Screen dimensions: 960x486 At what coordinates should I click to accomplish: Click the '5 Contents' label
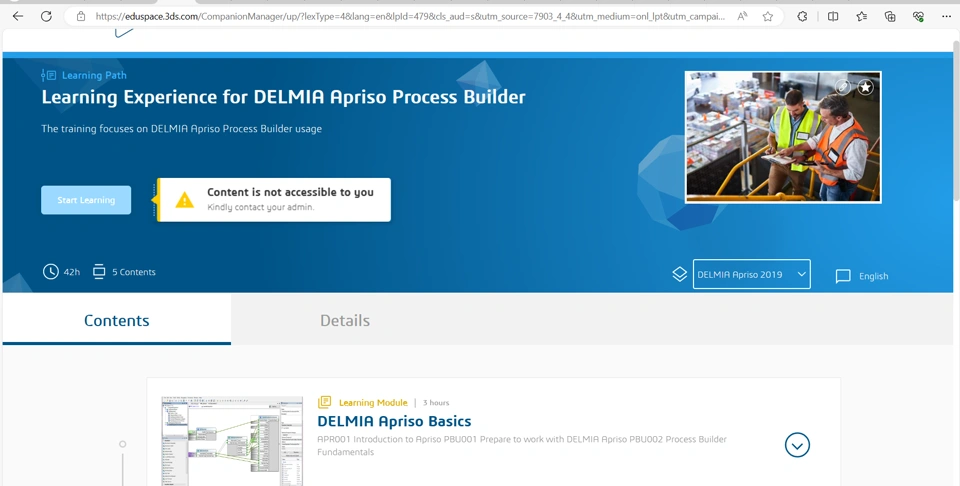[x=133, y=272]
